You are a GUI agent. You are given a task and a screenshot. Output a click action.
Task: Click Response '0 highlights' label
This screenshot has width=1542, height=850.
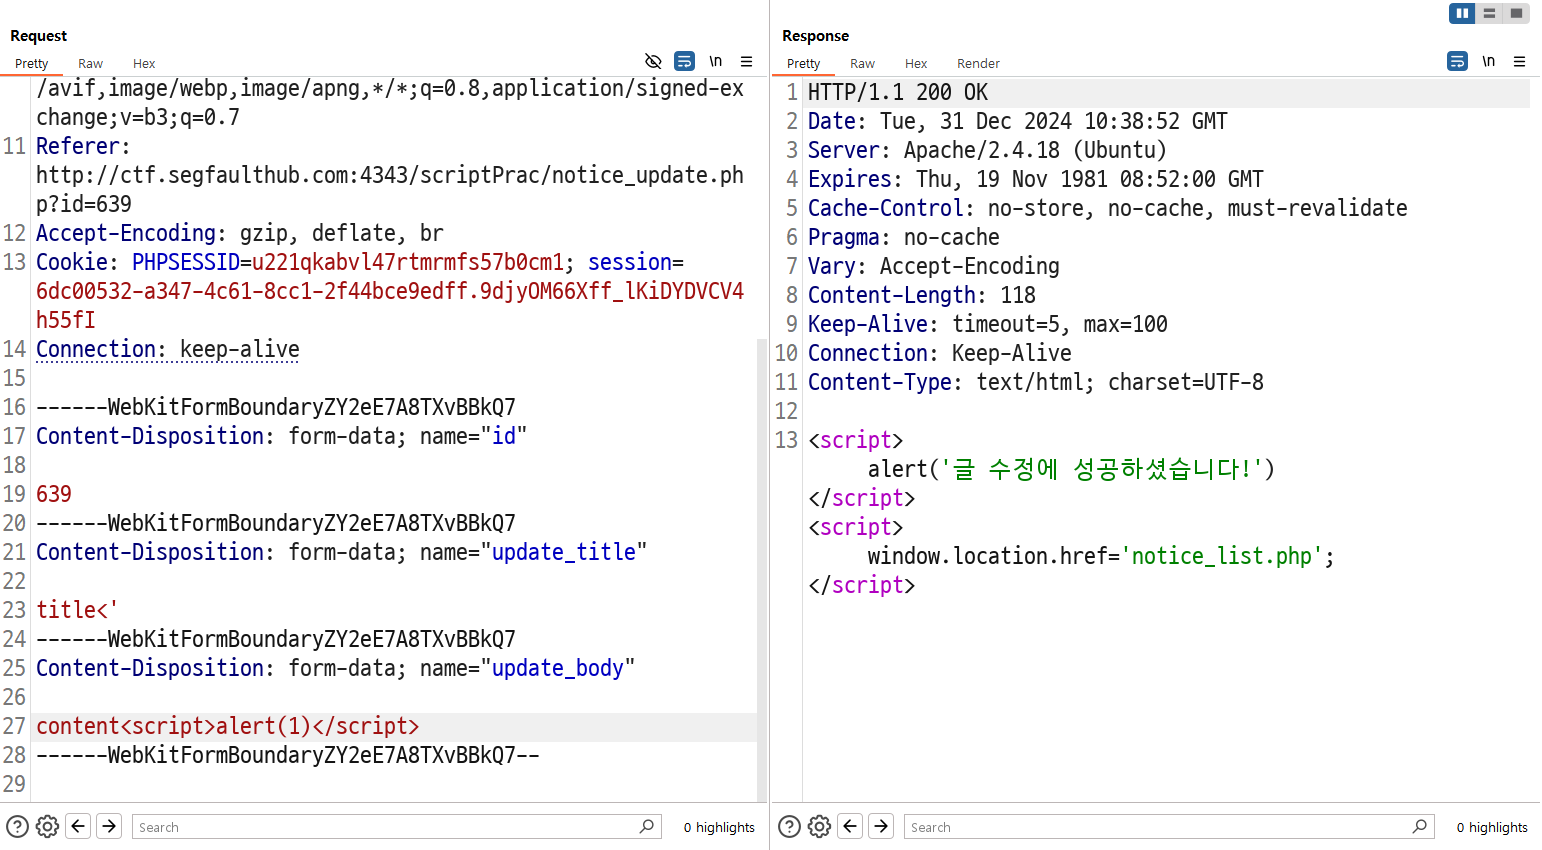pyautogui.click(x=1492, y=827)
